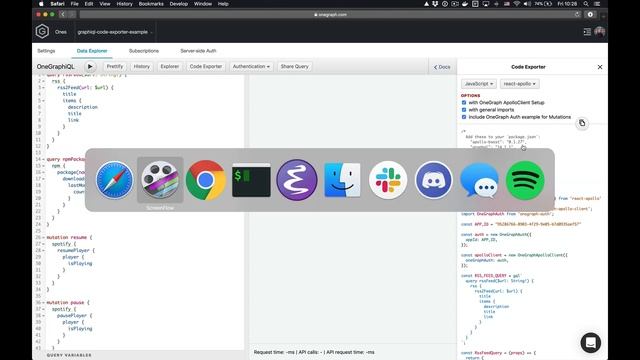Switch to the Server-side Auth tab
Viewport: 640px width, 360px height.
pos(198,51)
